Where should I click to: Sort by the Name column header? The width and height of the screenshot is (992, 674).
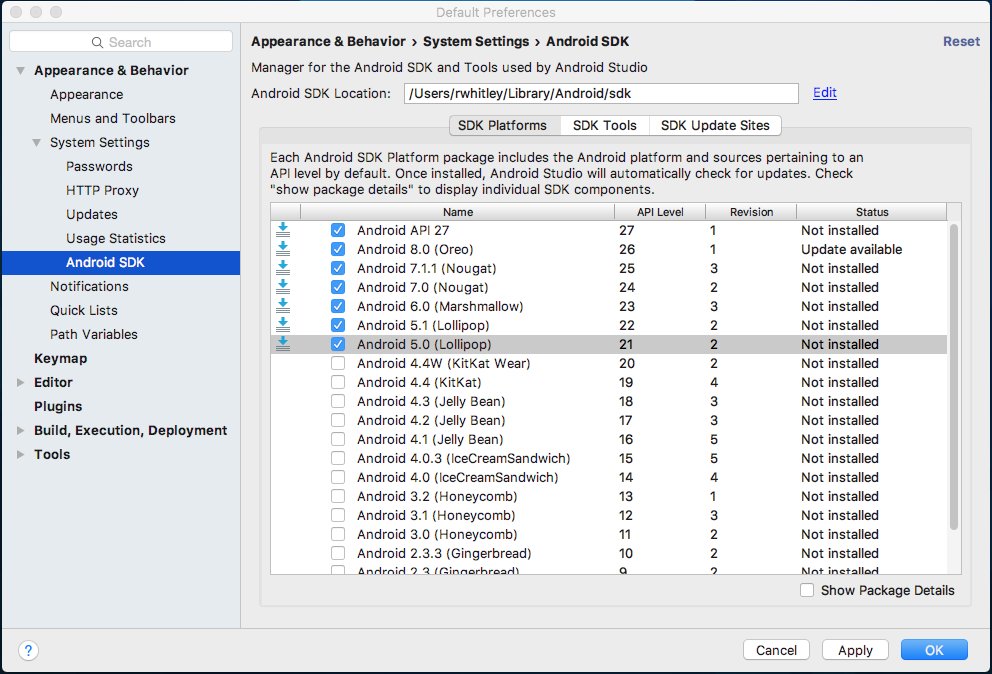457,212
